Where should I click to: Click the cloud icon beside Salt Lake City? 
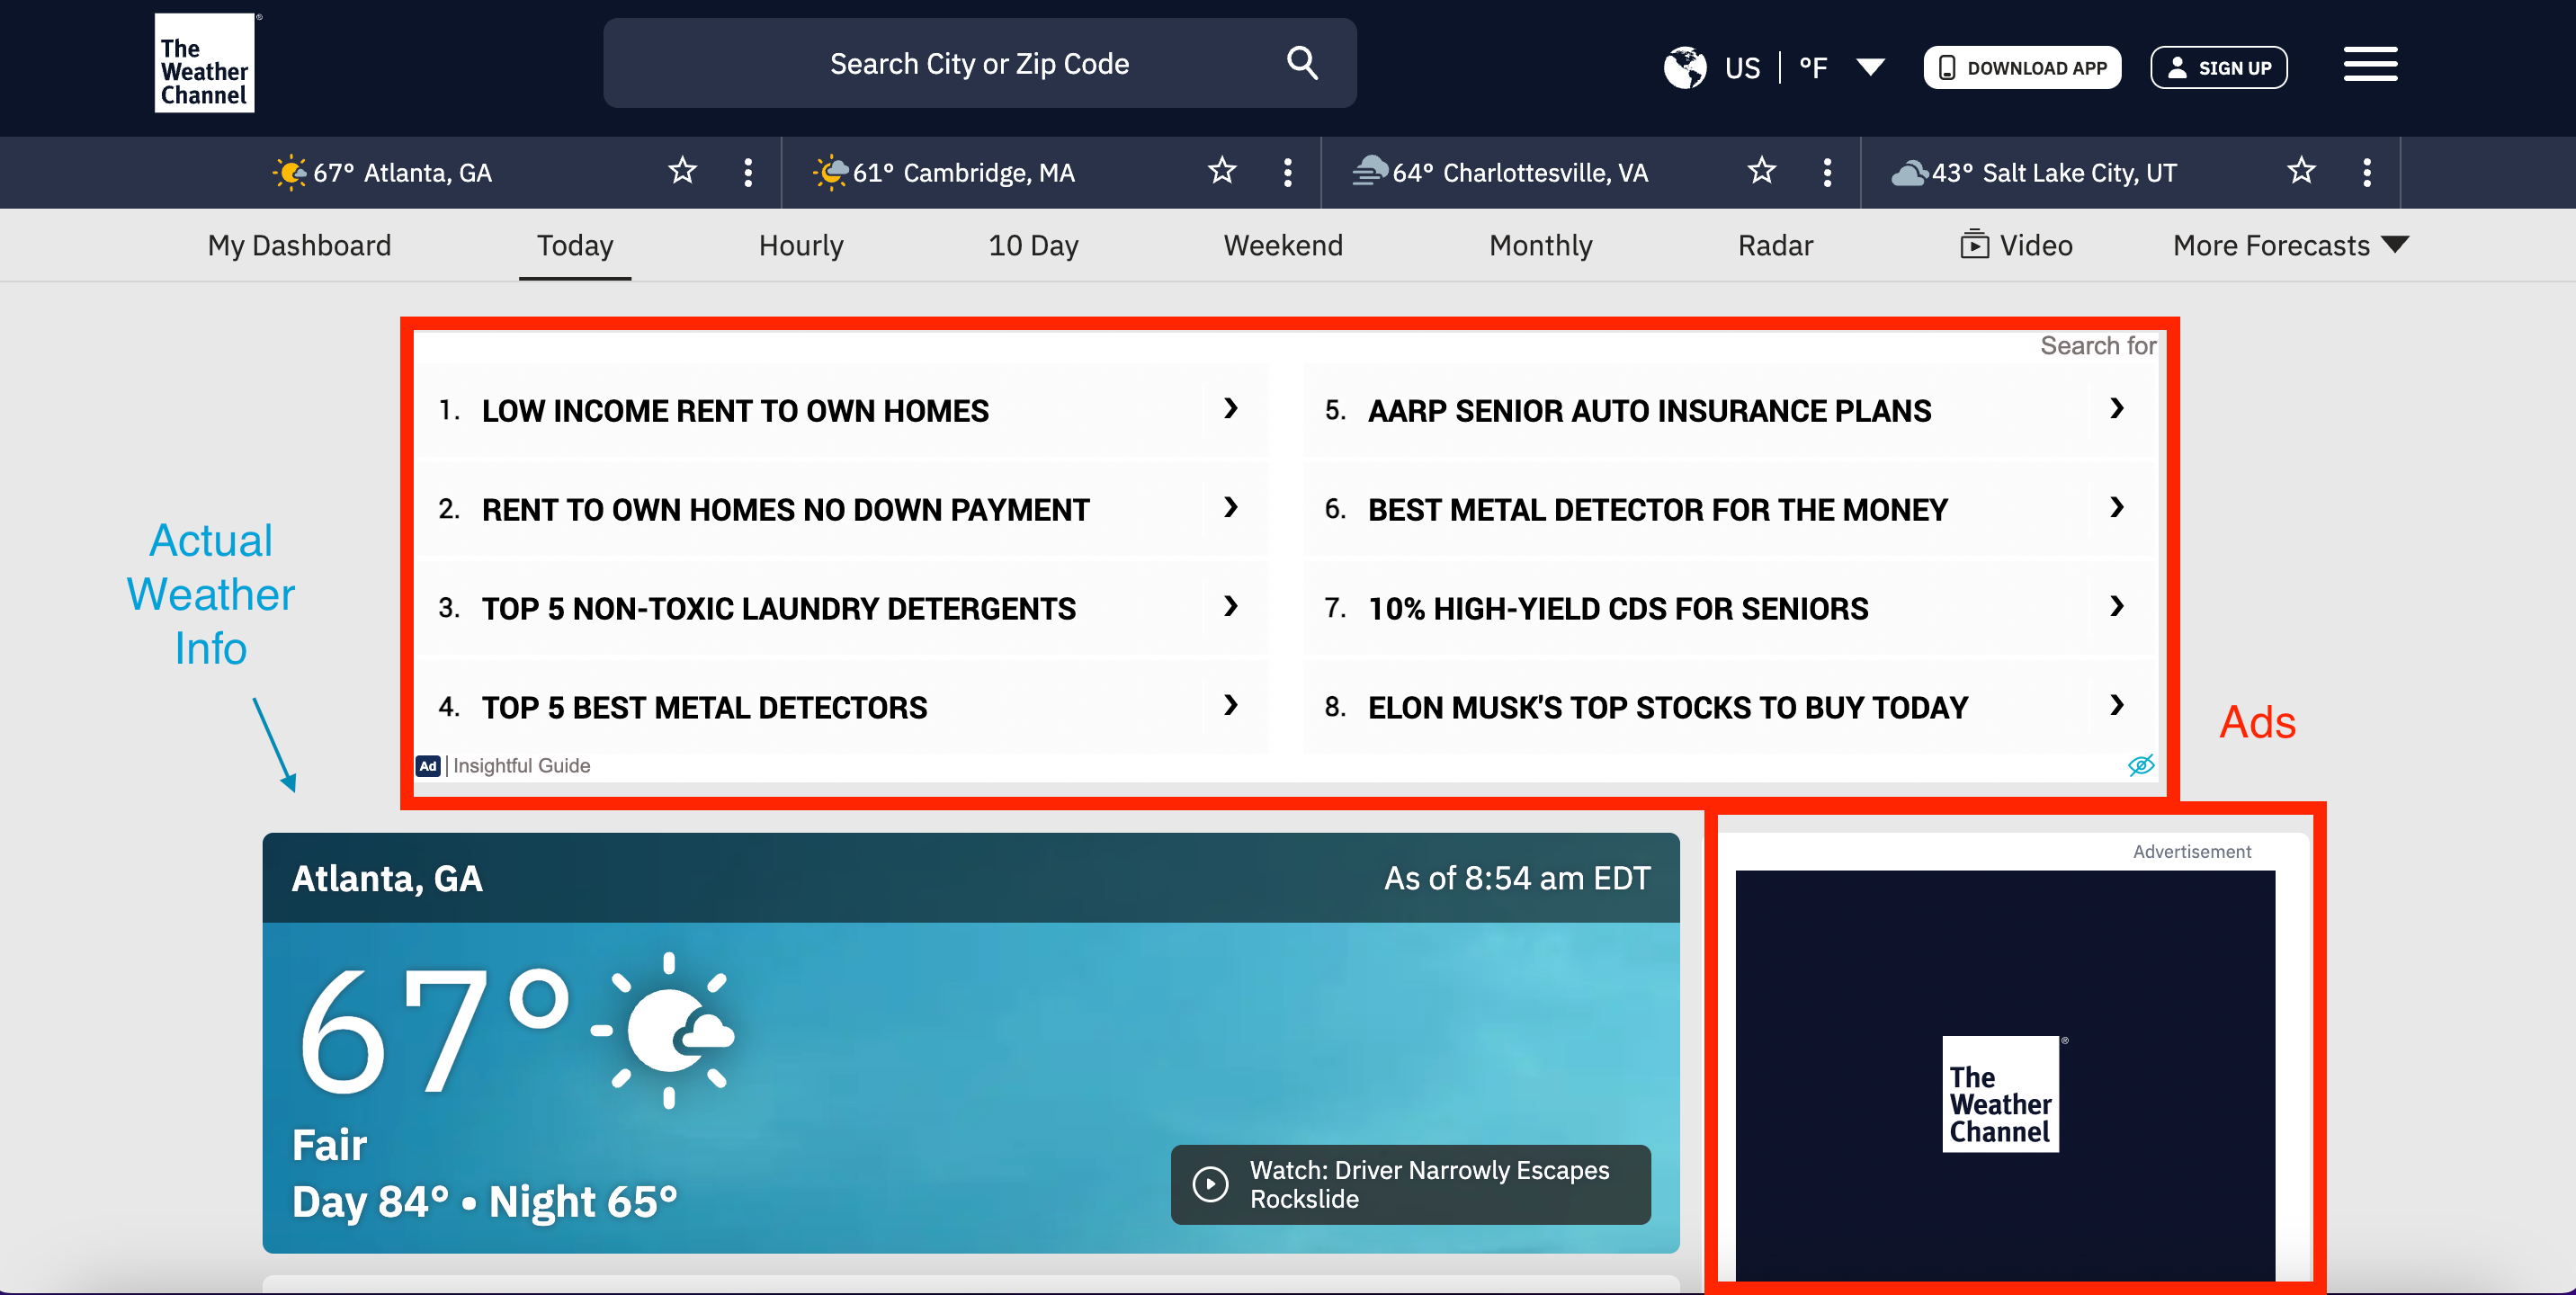click(x=1910, y=173)
